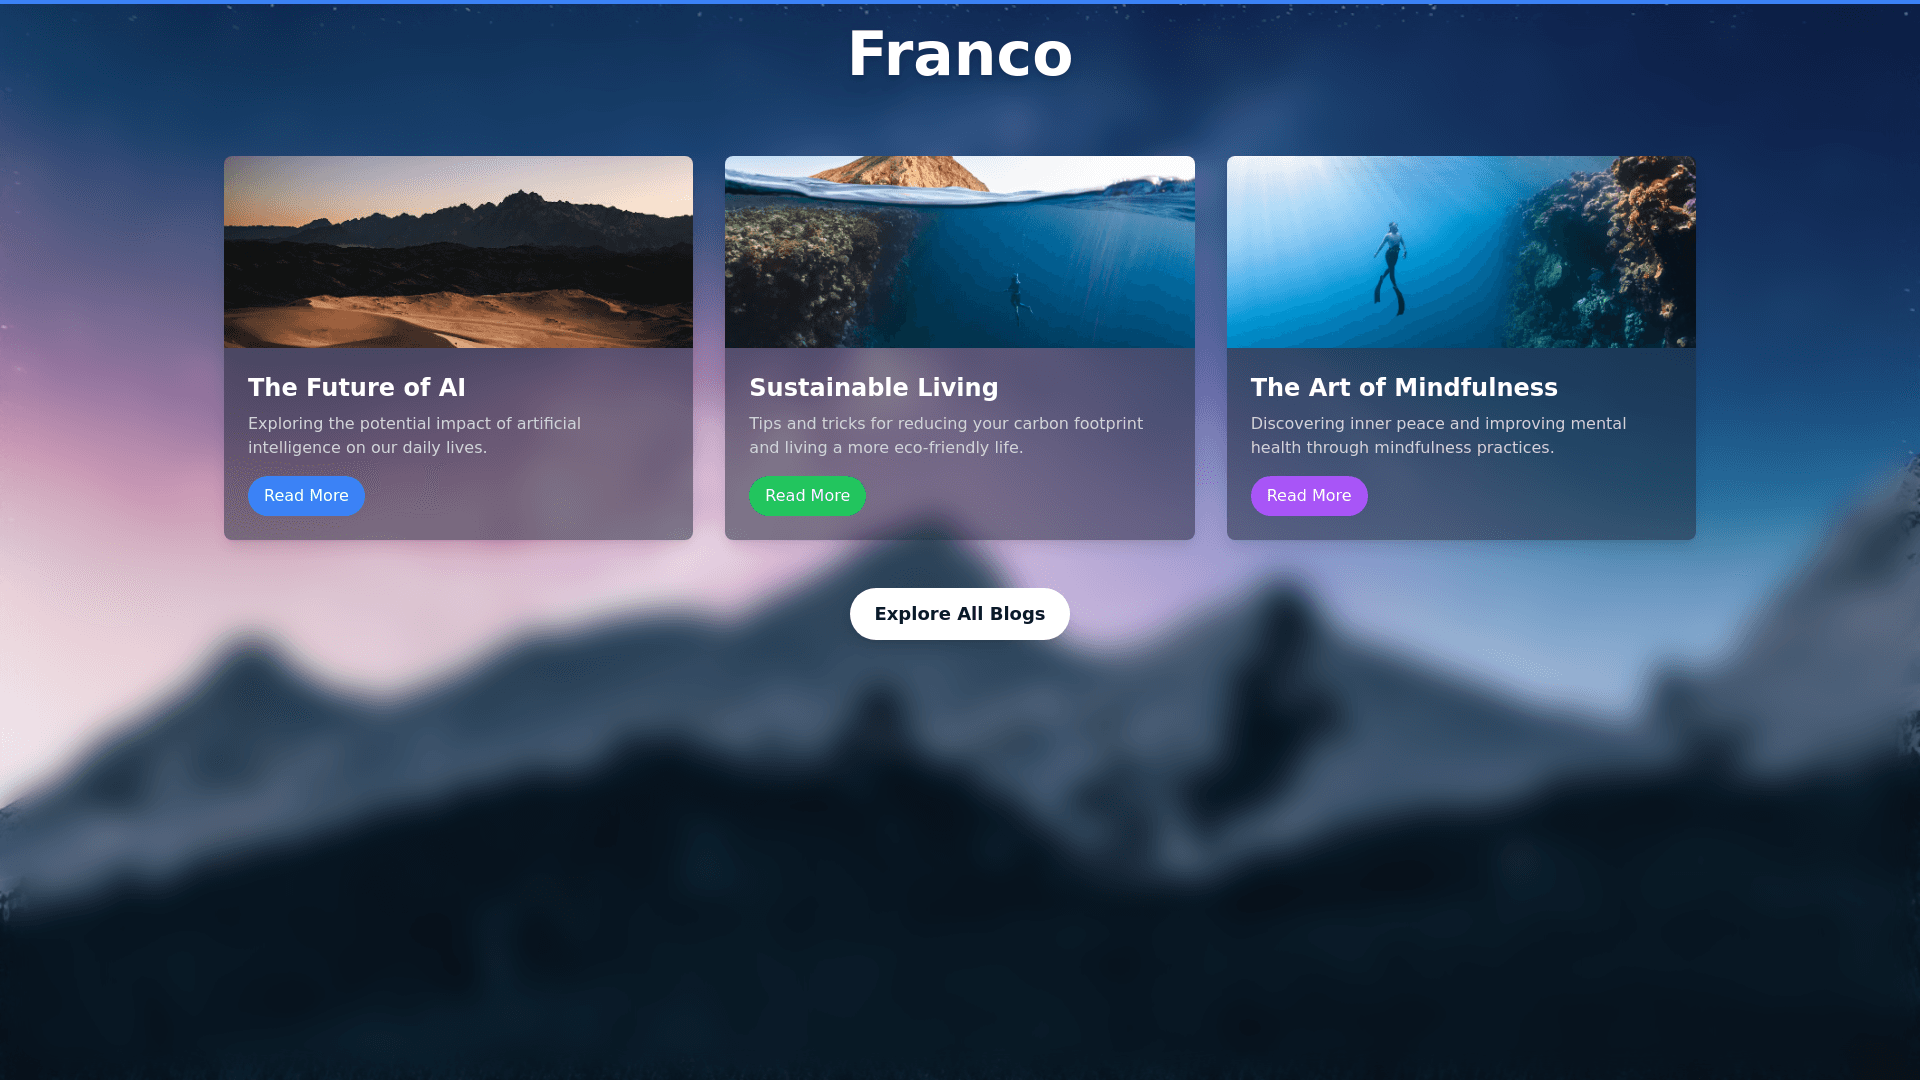1920x1080 pixels.
Task: Open the underwater reef thumbnail for Sustainable Living
Action: coord(960,252)
